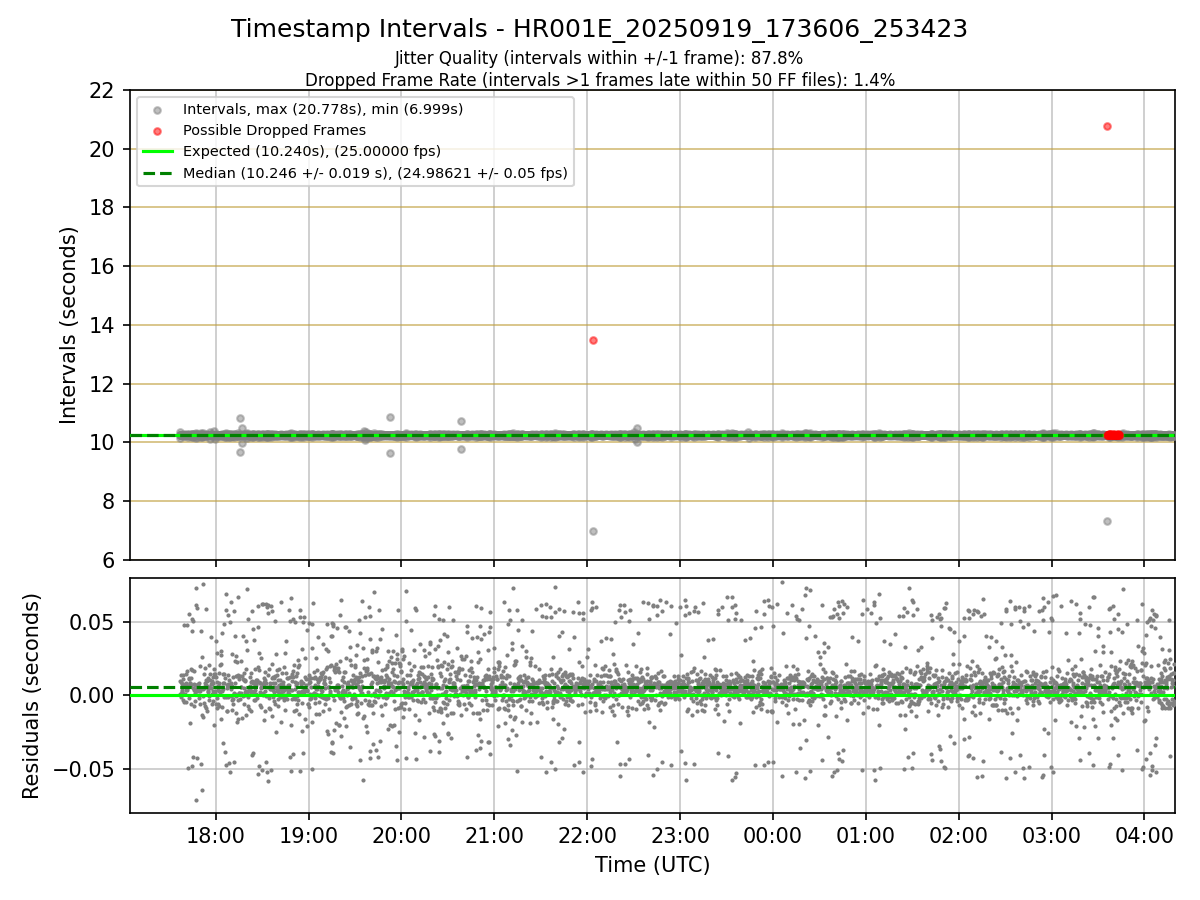This screenshot has height=900, width=1200.
Task: Select the 'Intervals (seconds)' y-axis label
Action: (68, 325)
